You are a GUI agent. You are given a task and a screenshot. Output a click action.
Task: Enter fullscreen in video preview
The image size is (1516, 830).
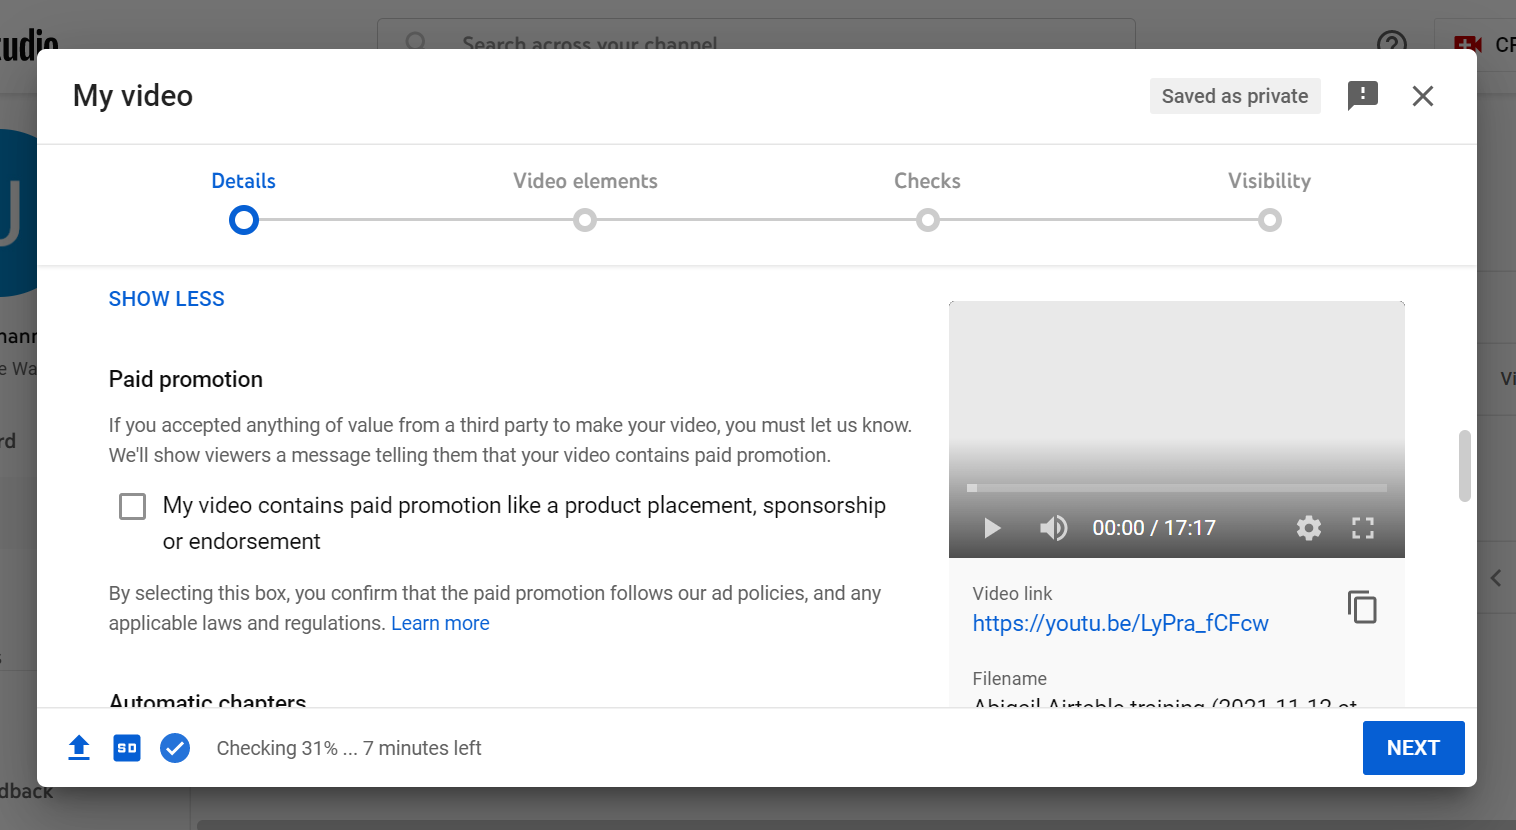(1362, 528)
